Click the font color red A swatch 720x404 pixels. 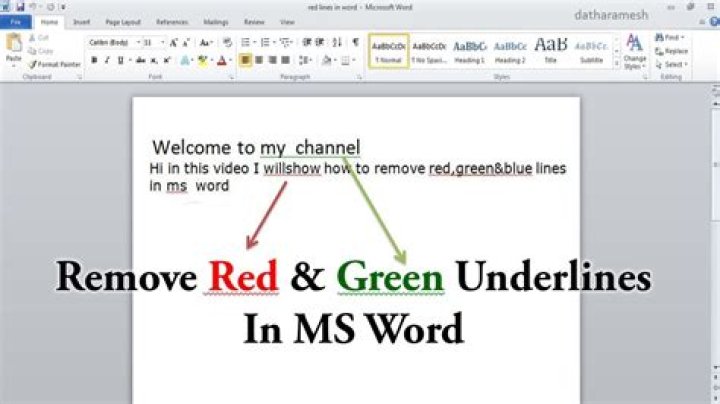[x=222, y=60]
